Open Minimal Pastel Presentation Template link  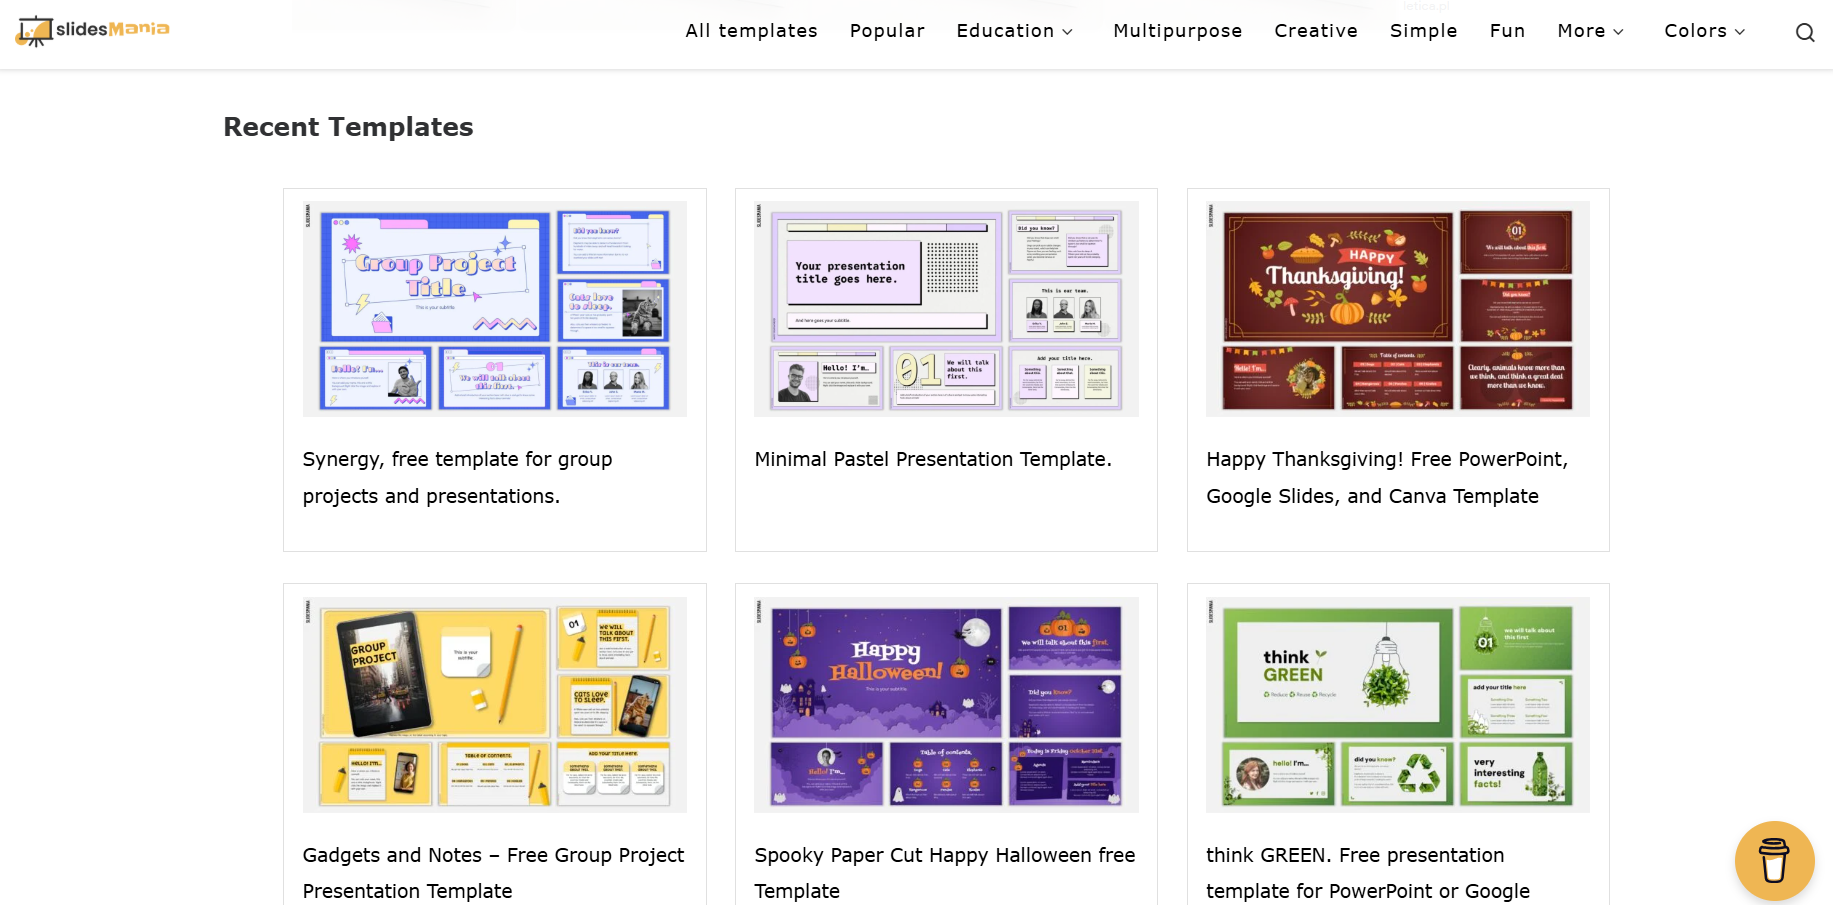click(932, 459)
